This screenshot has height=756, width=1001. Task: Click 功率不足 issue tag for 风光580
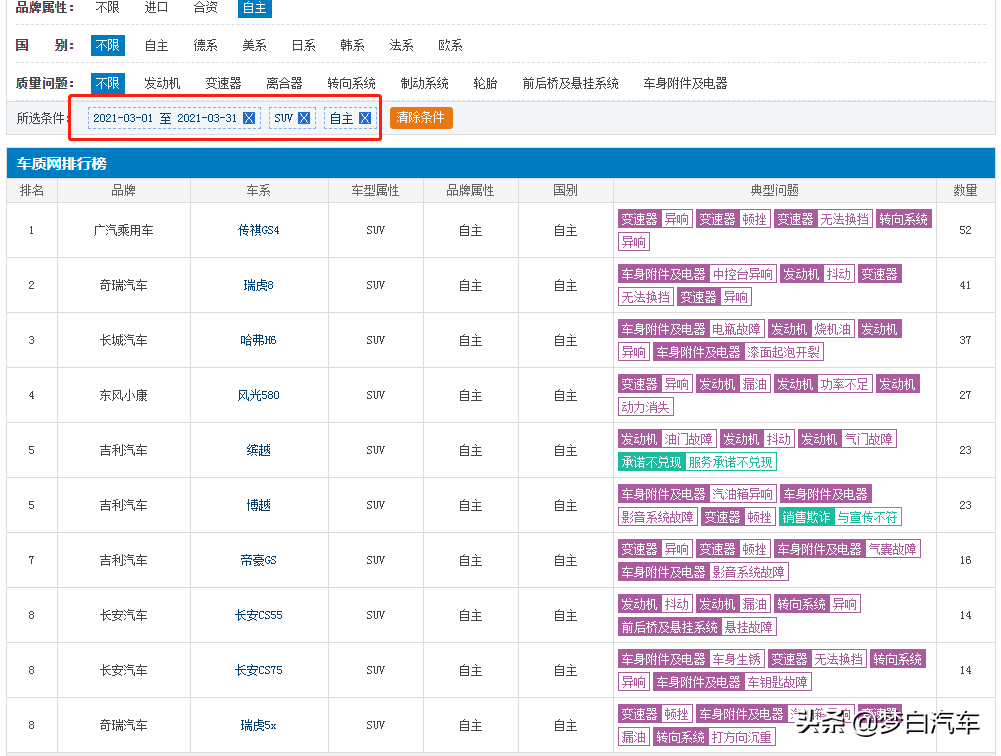(x=844, y=384)
